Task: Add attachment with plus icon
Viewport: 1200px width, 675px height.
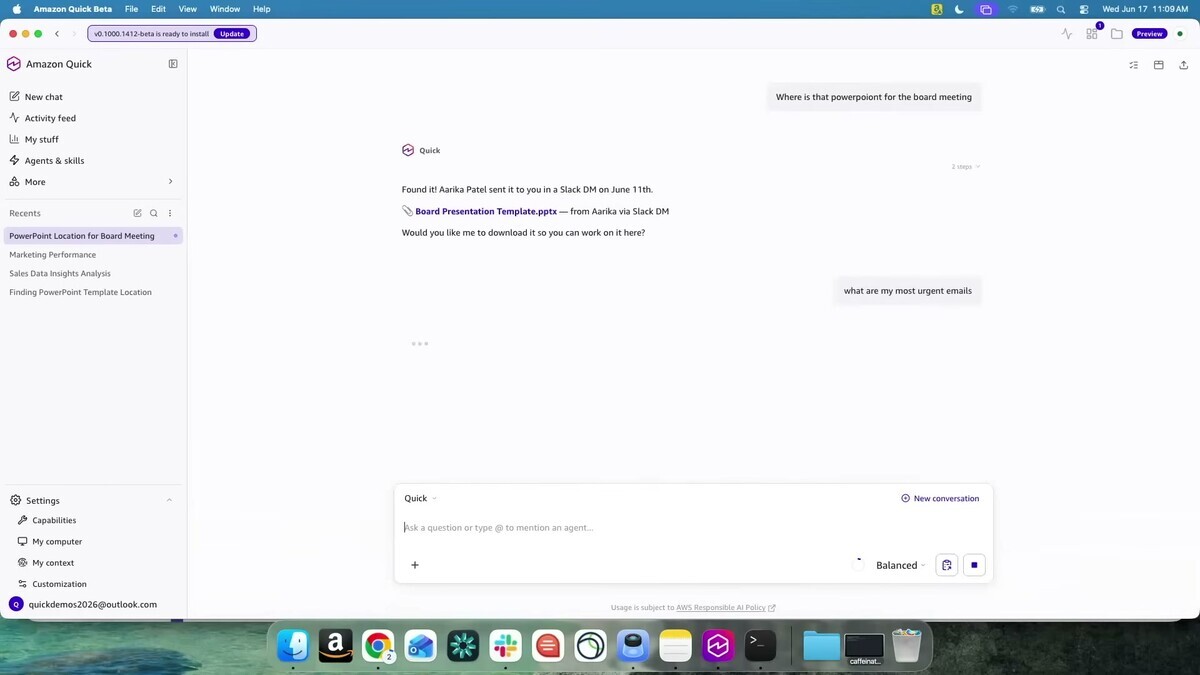Action: [415, 565]
